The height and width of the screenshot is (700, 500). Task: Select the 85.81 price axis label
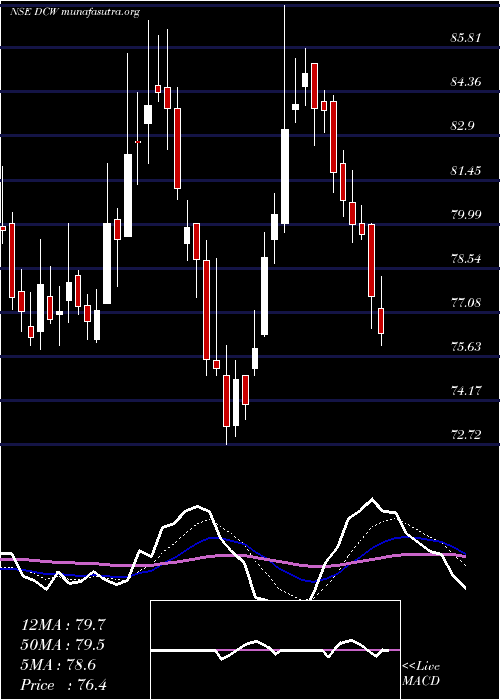pos(466,38)
